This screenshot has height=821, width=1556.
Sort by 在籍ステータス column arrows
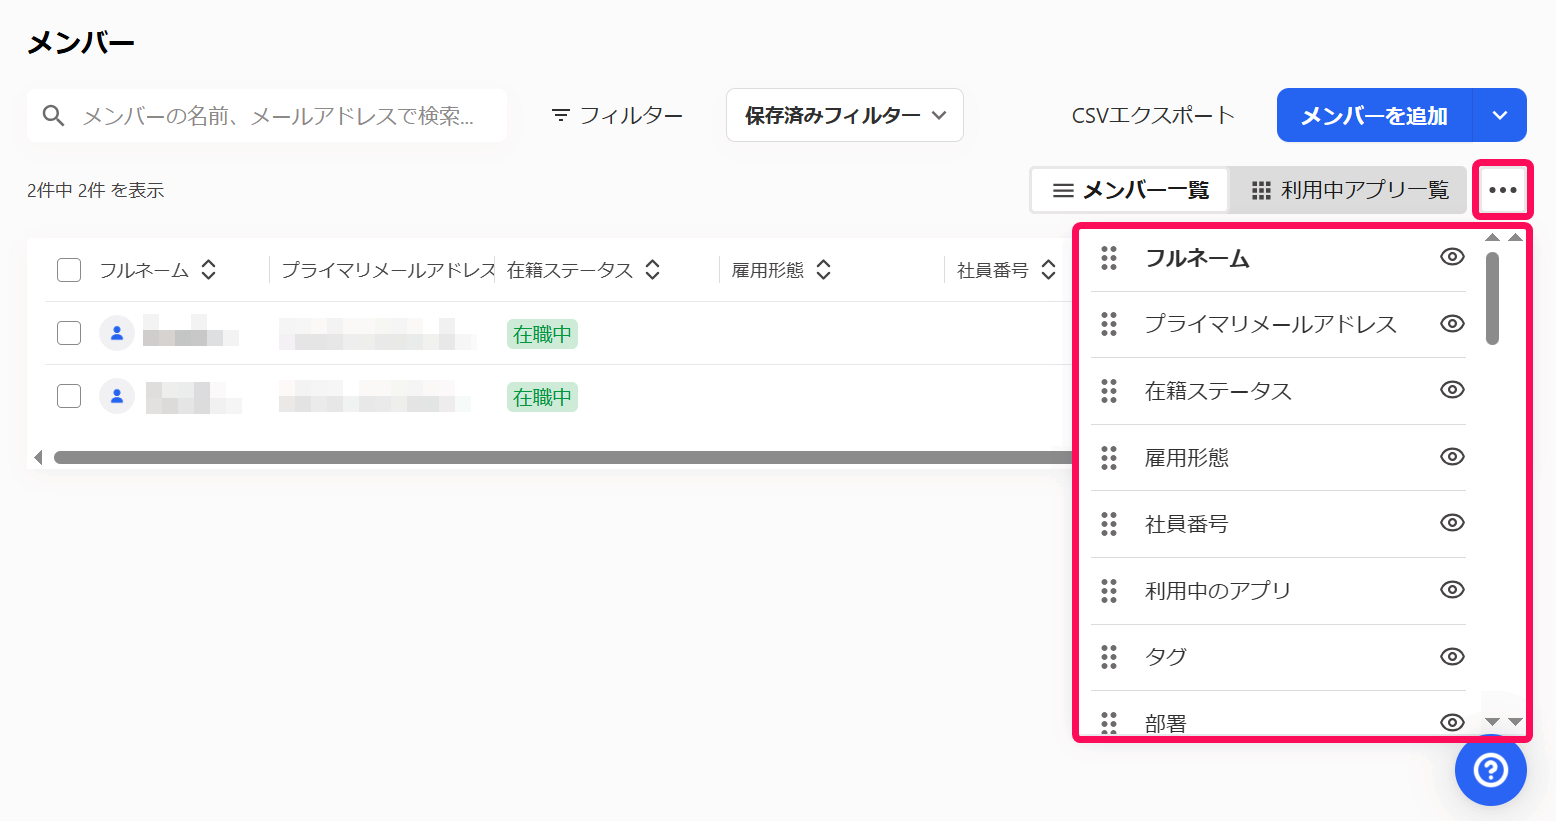[652, 270]
